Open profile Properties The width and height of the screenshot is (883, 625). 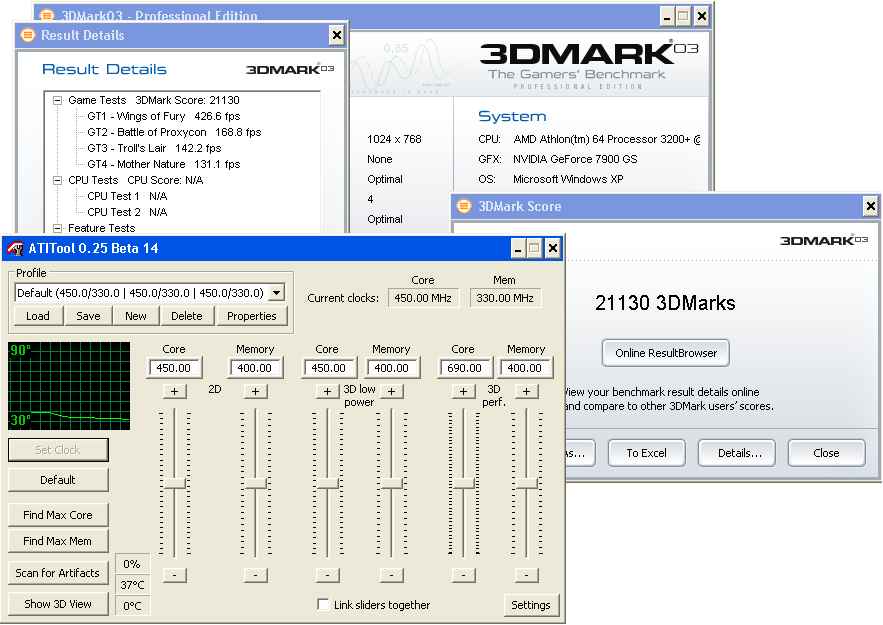pos(252,316)
